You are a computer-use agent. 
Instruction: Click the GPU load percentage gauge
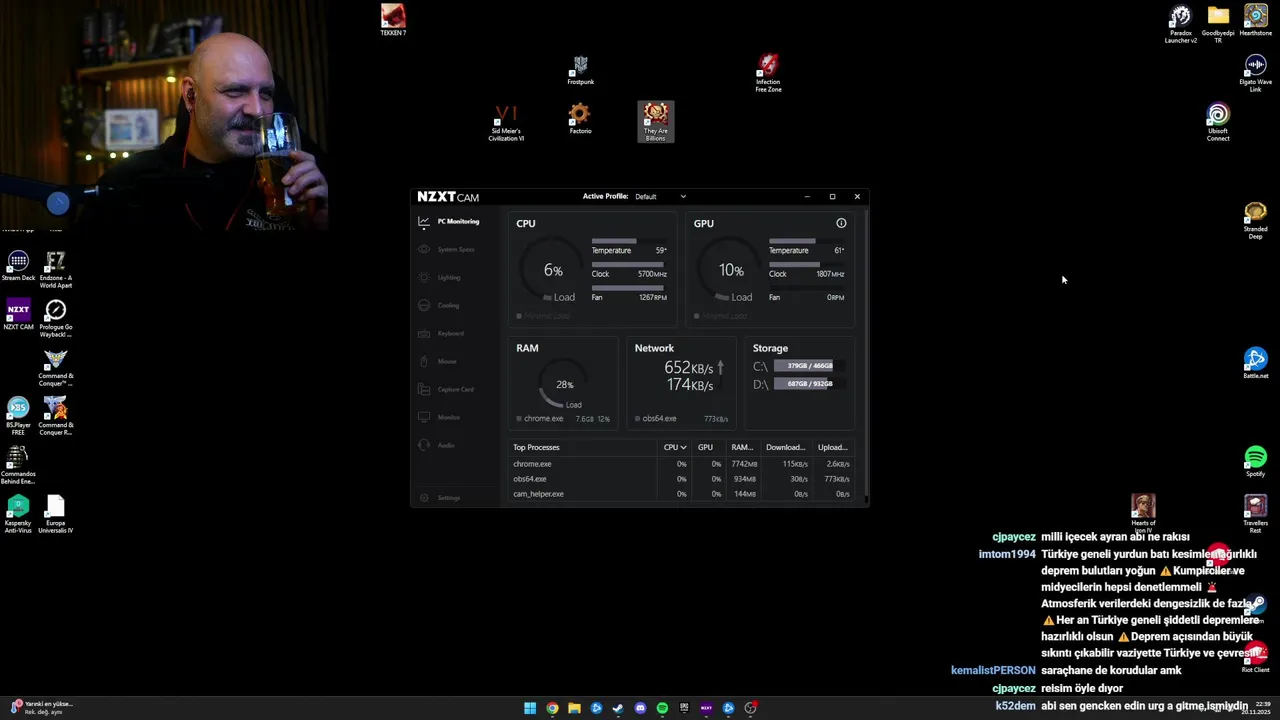click(x=731, y=271)
